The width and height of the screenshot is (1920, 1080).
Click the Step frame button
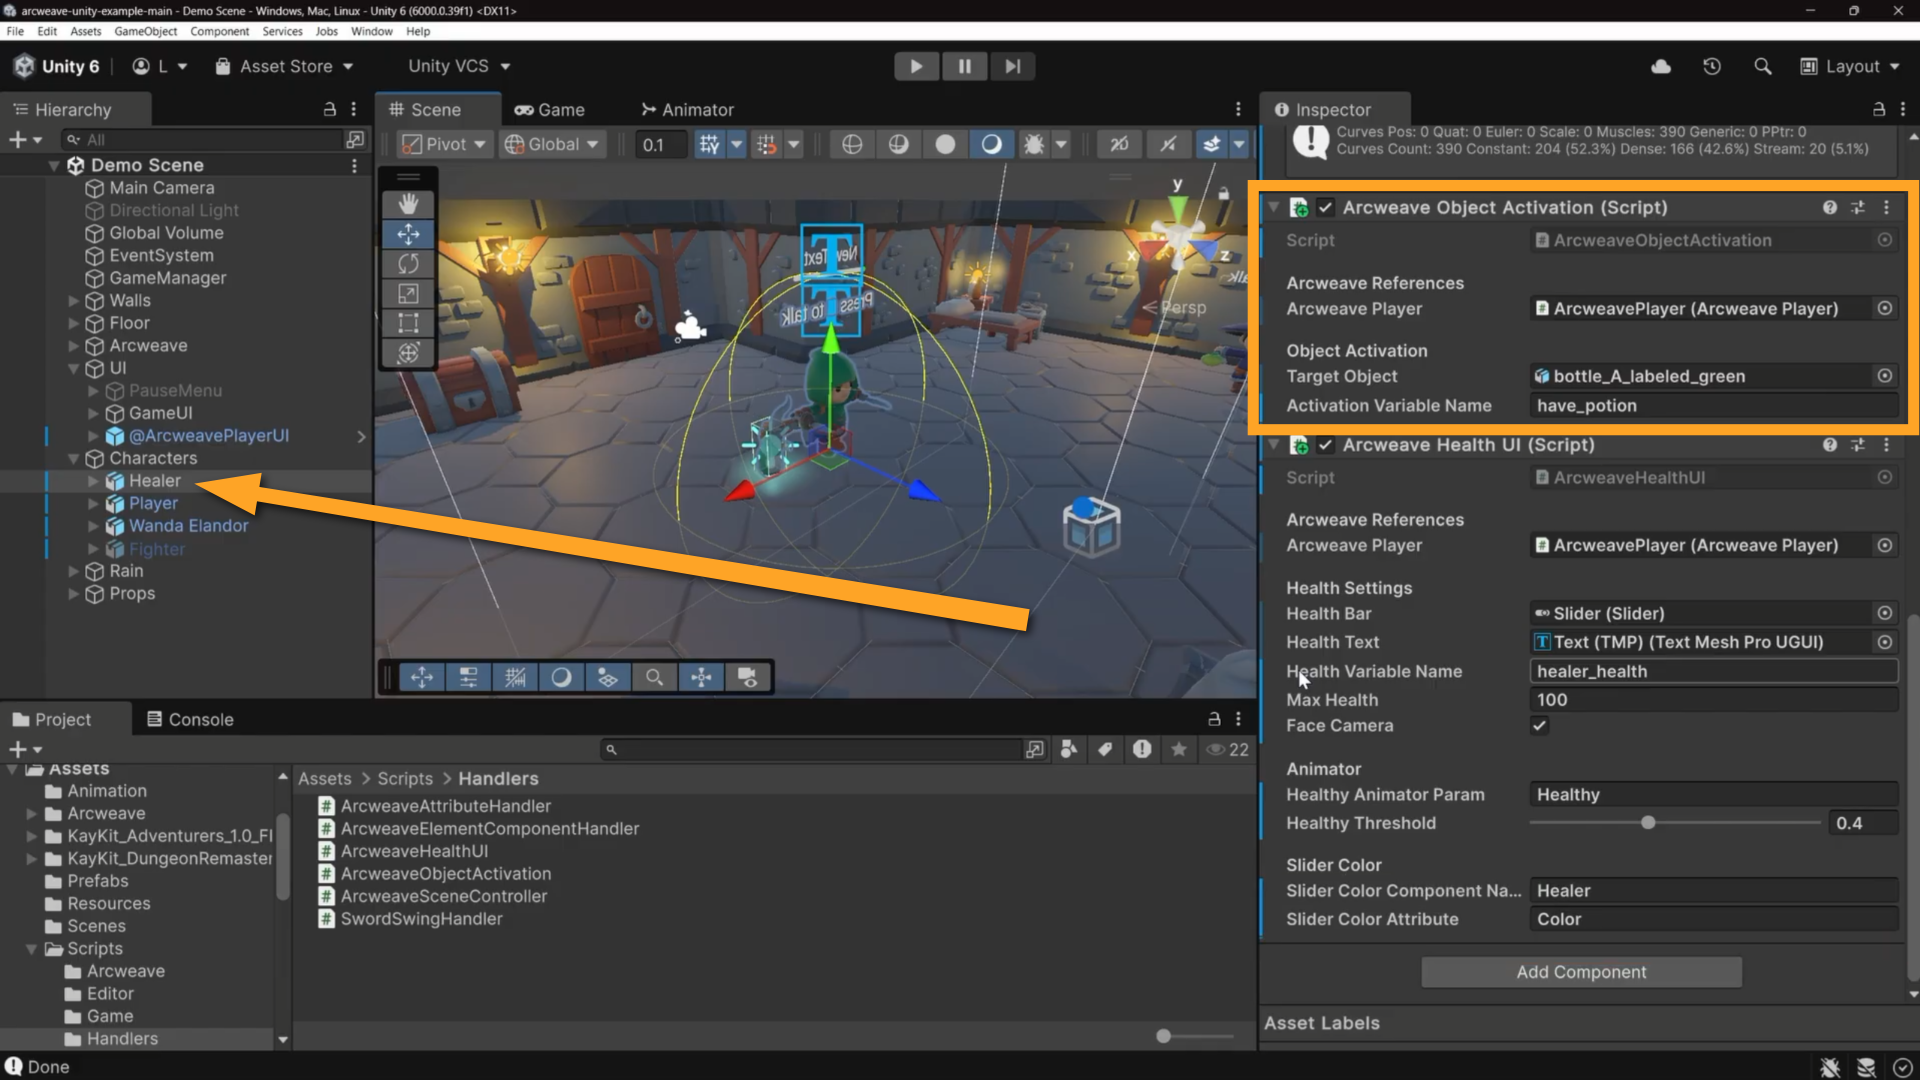(x=1012, y=66)
